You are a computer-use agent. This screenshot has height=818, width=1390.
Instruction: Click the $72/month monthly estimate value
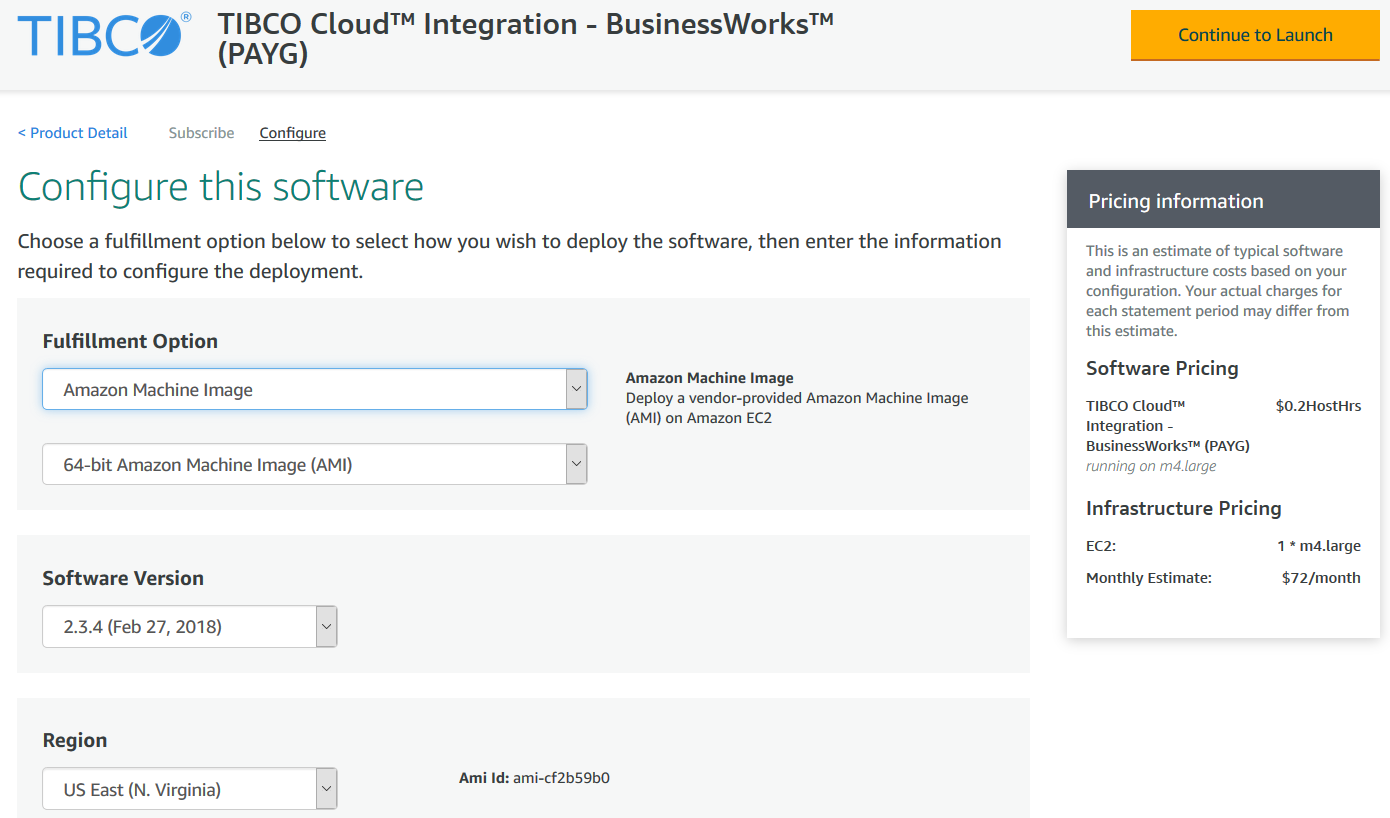point(1320,578)
